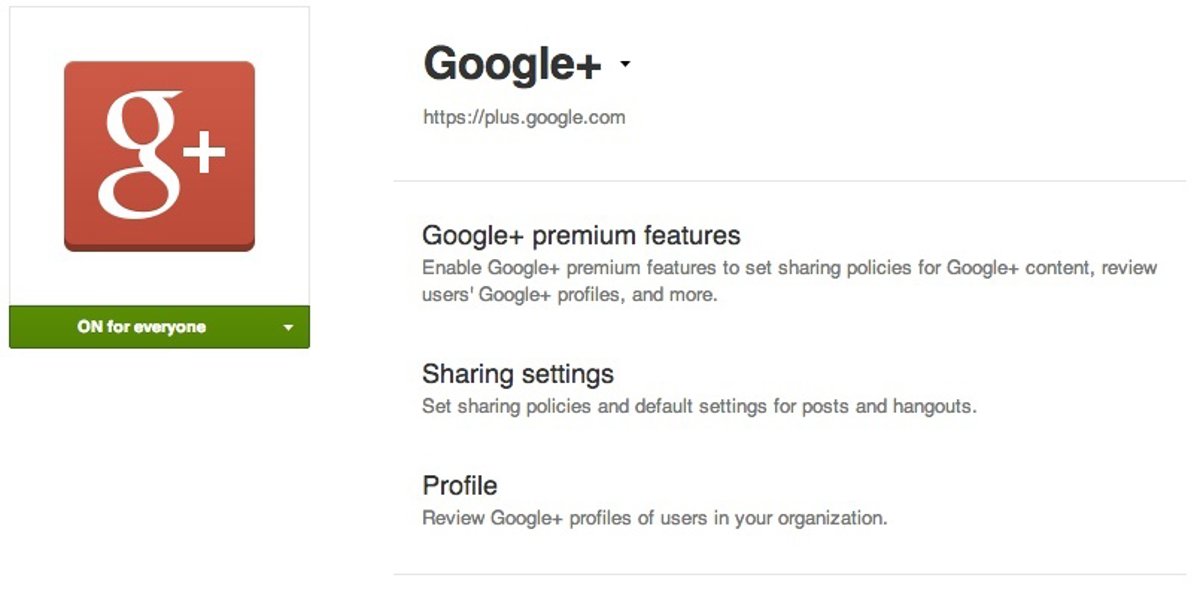Click the divider line below the Google+ URL
Screen dimensions: 1200x593
789,181
